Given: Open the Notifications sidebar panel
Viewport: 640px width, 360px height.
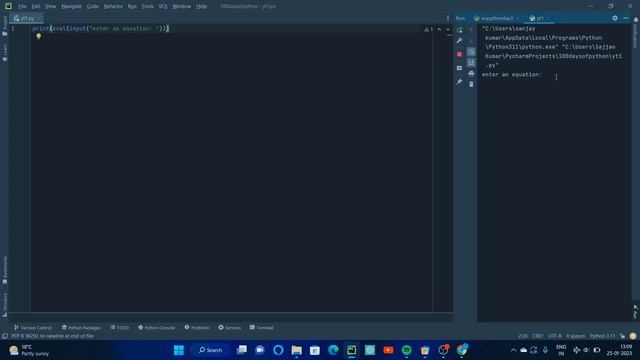Looking at the screenshot, I should (x=636, y=33).
